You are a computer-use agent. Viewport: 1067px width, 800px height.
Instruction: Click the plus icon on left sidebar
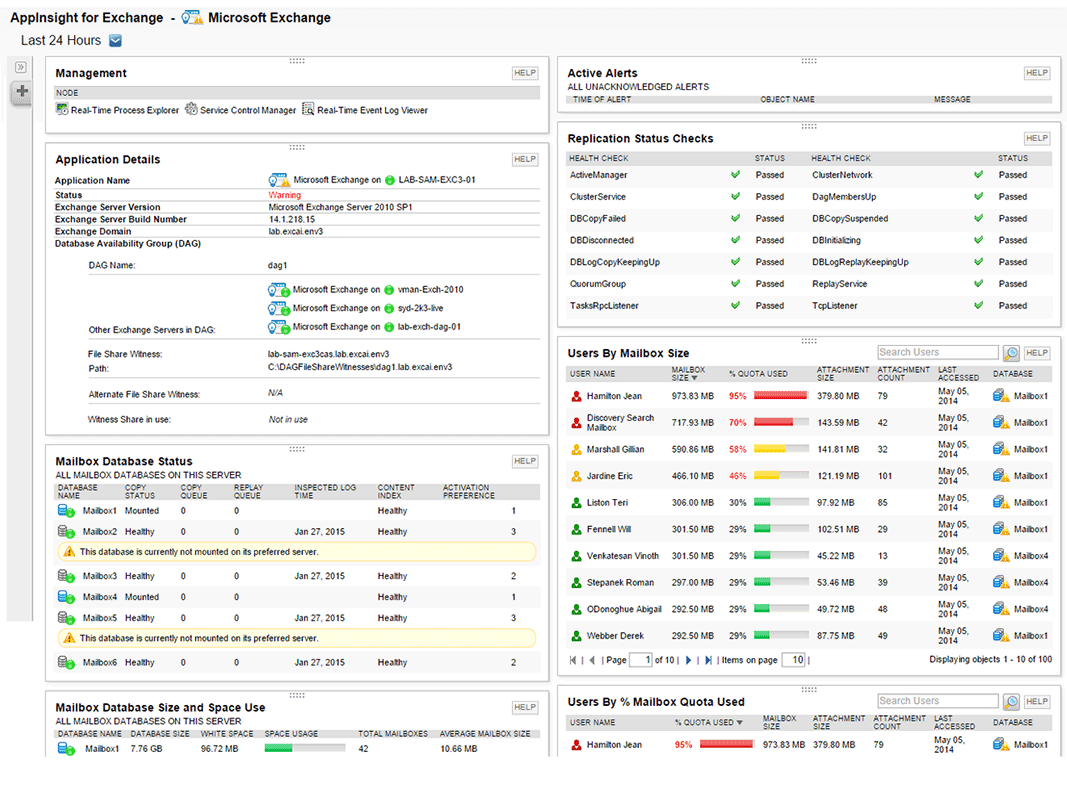(22, 92)
